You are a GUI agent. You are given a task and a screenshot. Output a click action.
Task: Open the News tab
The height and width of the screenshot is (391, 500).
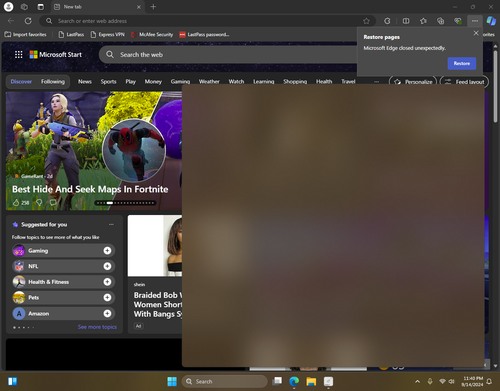tap(85, 82)
